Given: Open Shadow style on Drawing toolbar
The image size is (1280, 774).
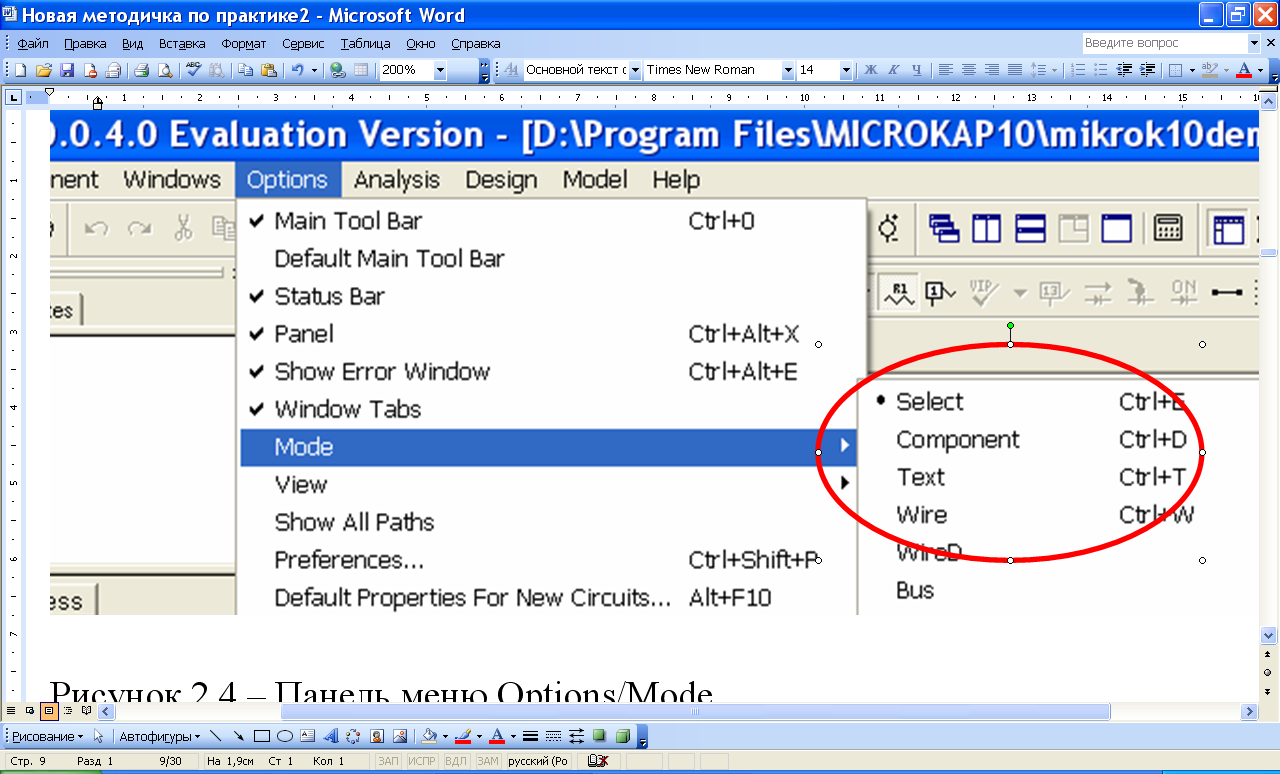Looking at the screenshot, I should pyautogui.click(x=599, y=736).
